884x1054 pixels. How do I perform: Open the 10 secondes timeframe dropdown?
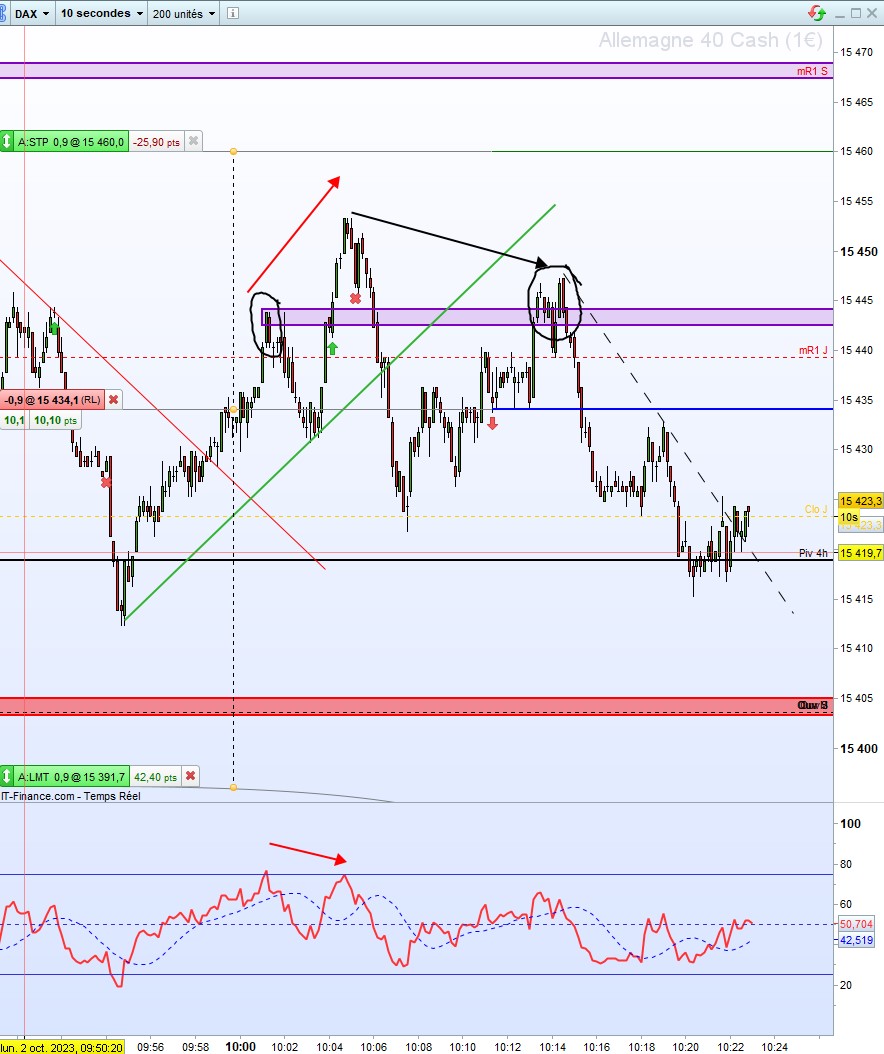(102, 13)
